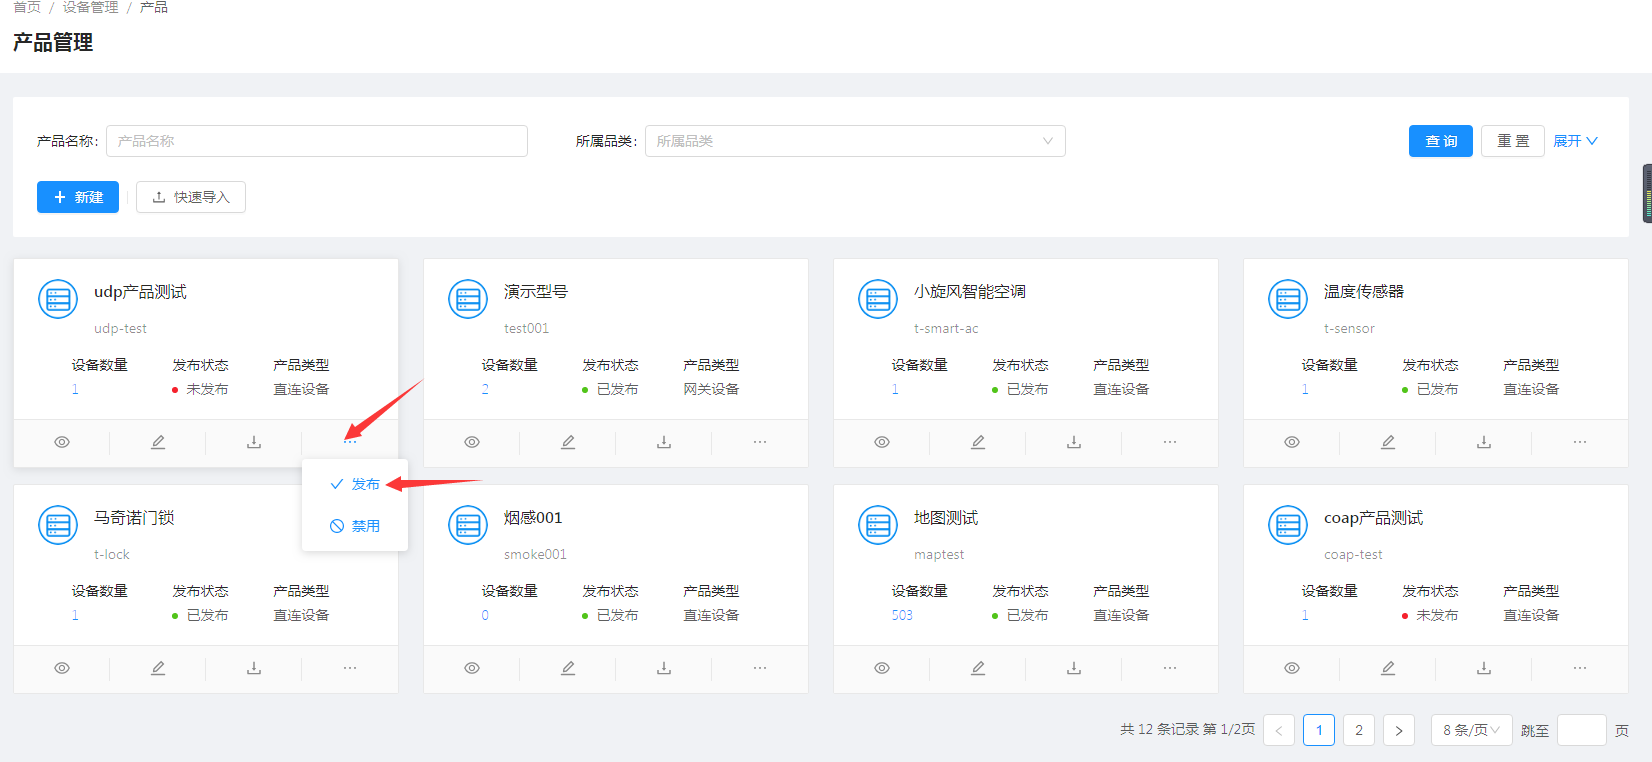Click download icon on 小旋风智能空调 card

1074,442
